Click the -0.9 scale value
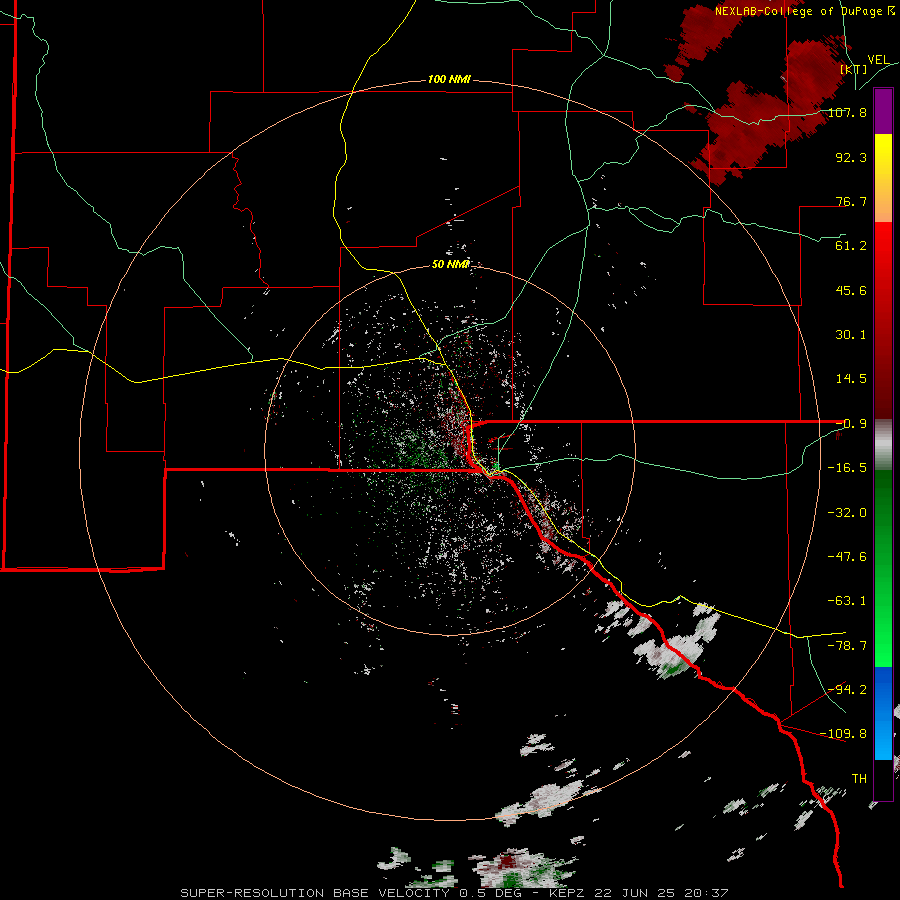 click(851, 424)
